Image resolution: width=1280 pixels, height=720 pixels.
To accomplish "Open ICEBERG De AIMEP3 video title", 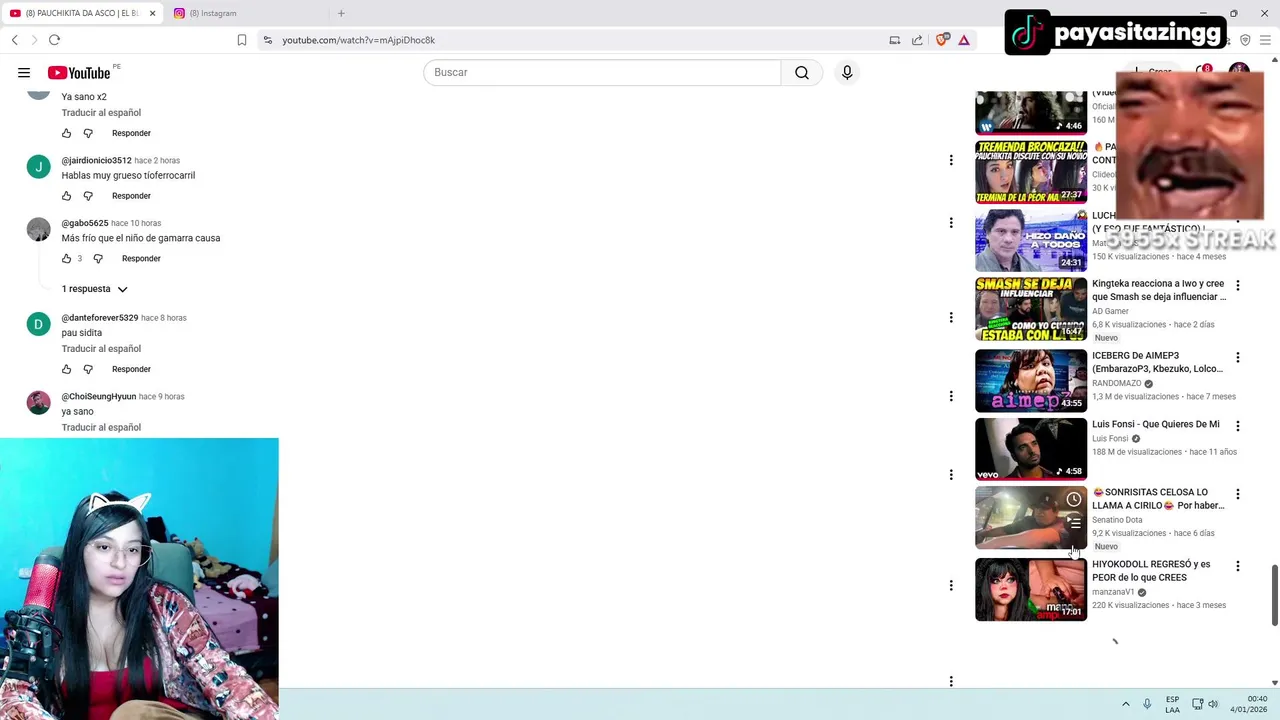I will click(1157, 362).
